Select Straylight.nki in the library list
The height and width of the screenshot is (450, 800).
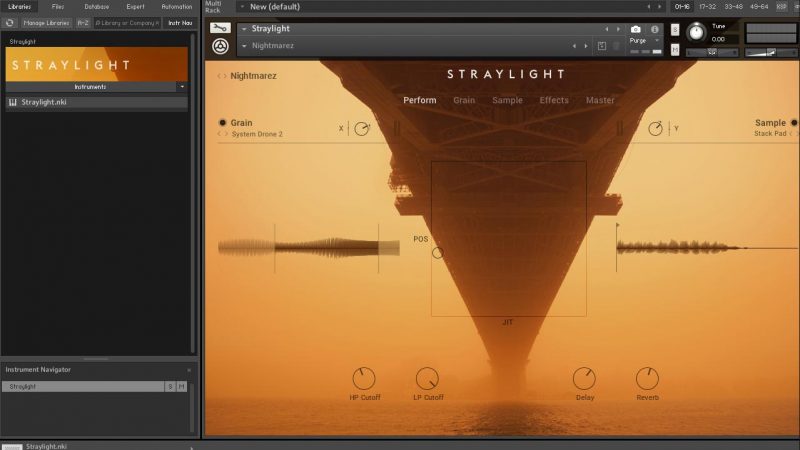click(96, 102)
